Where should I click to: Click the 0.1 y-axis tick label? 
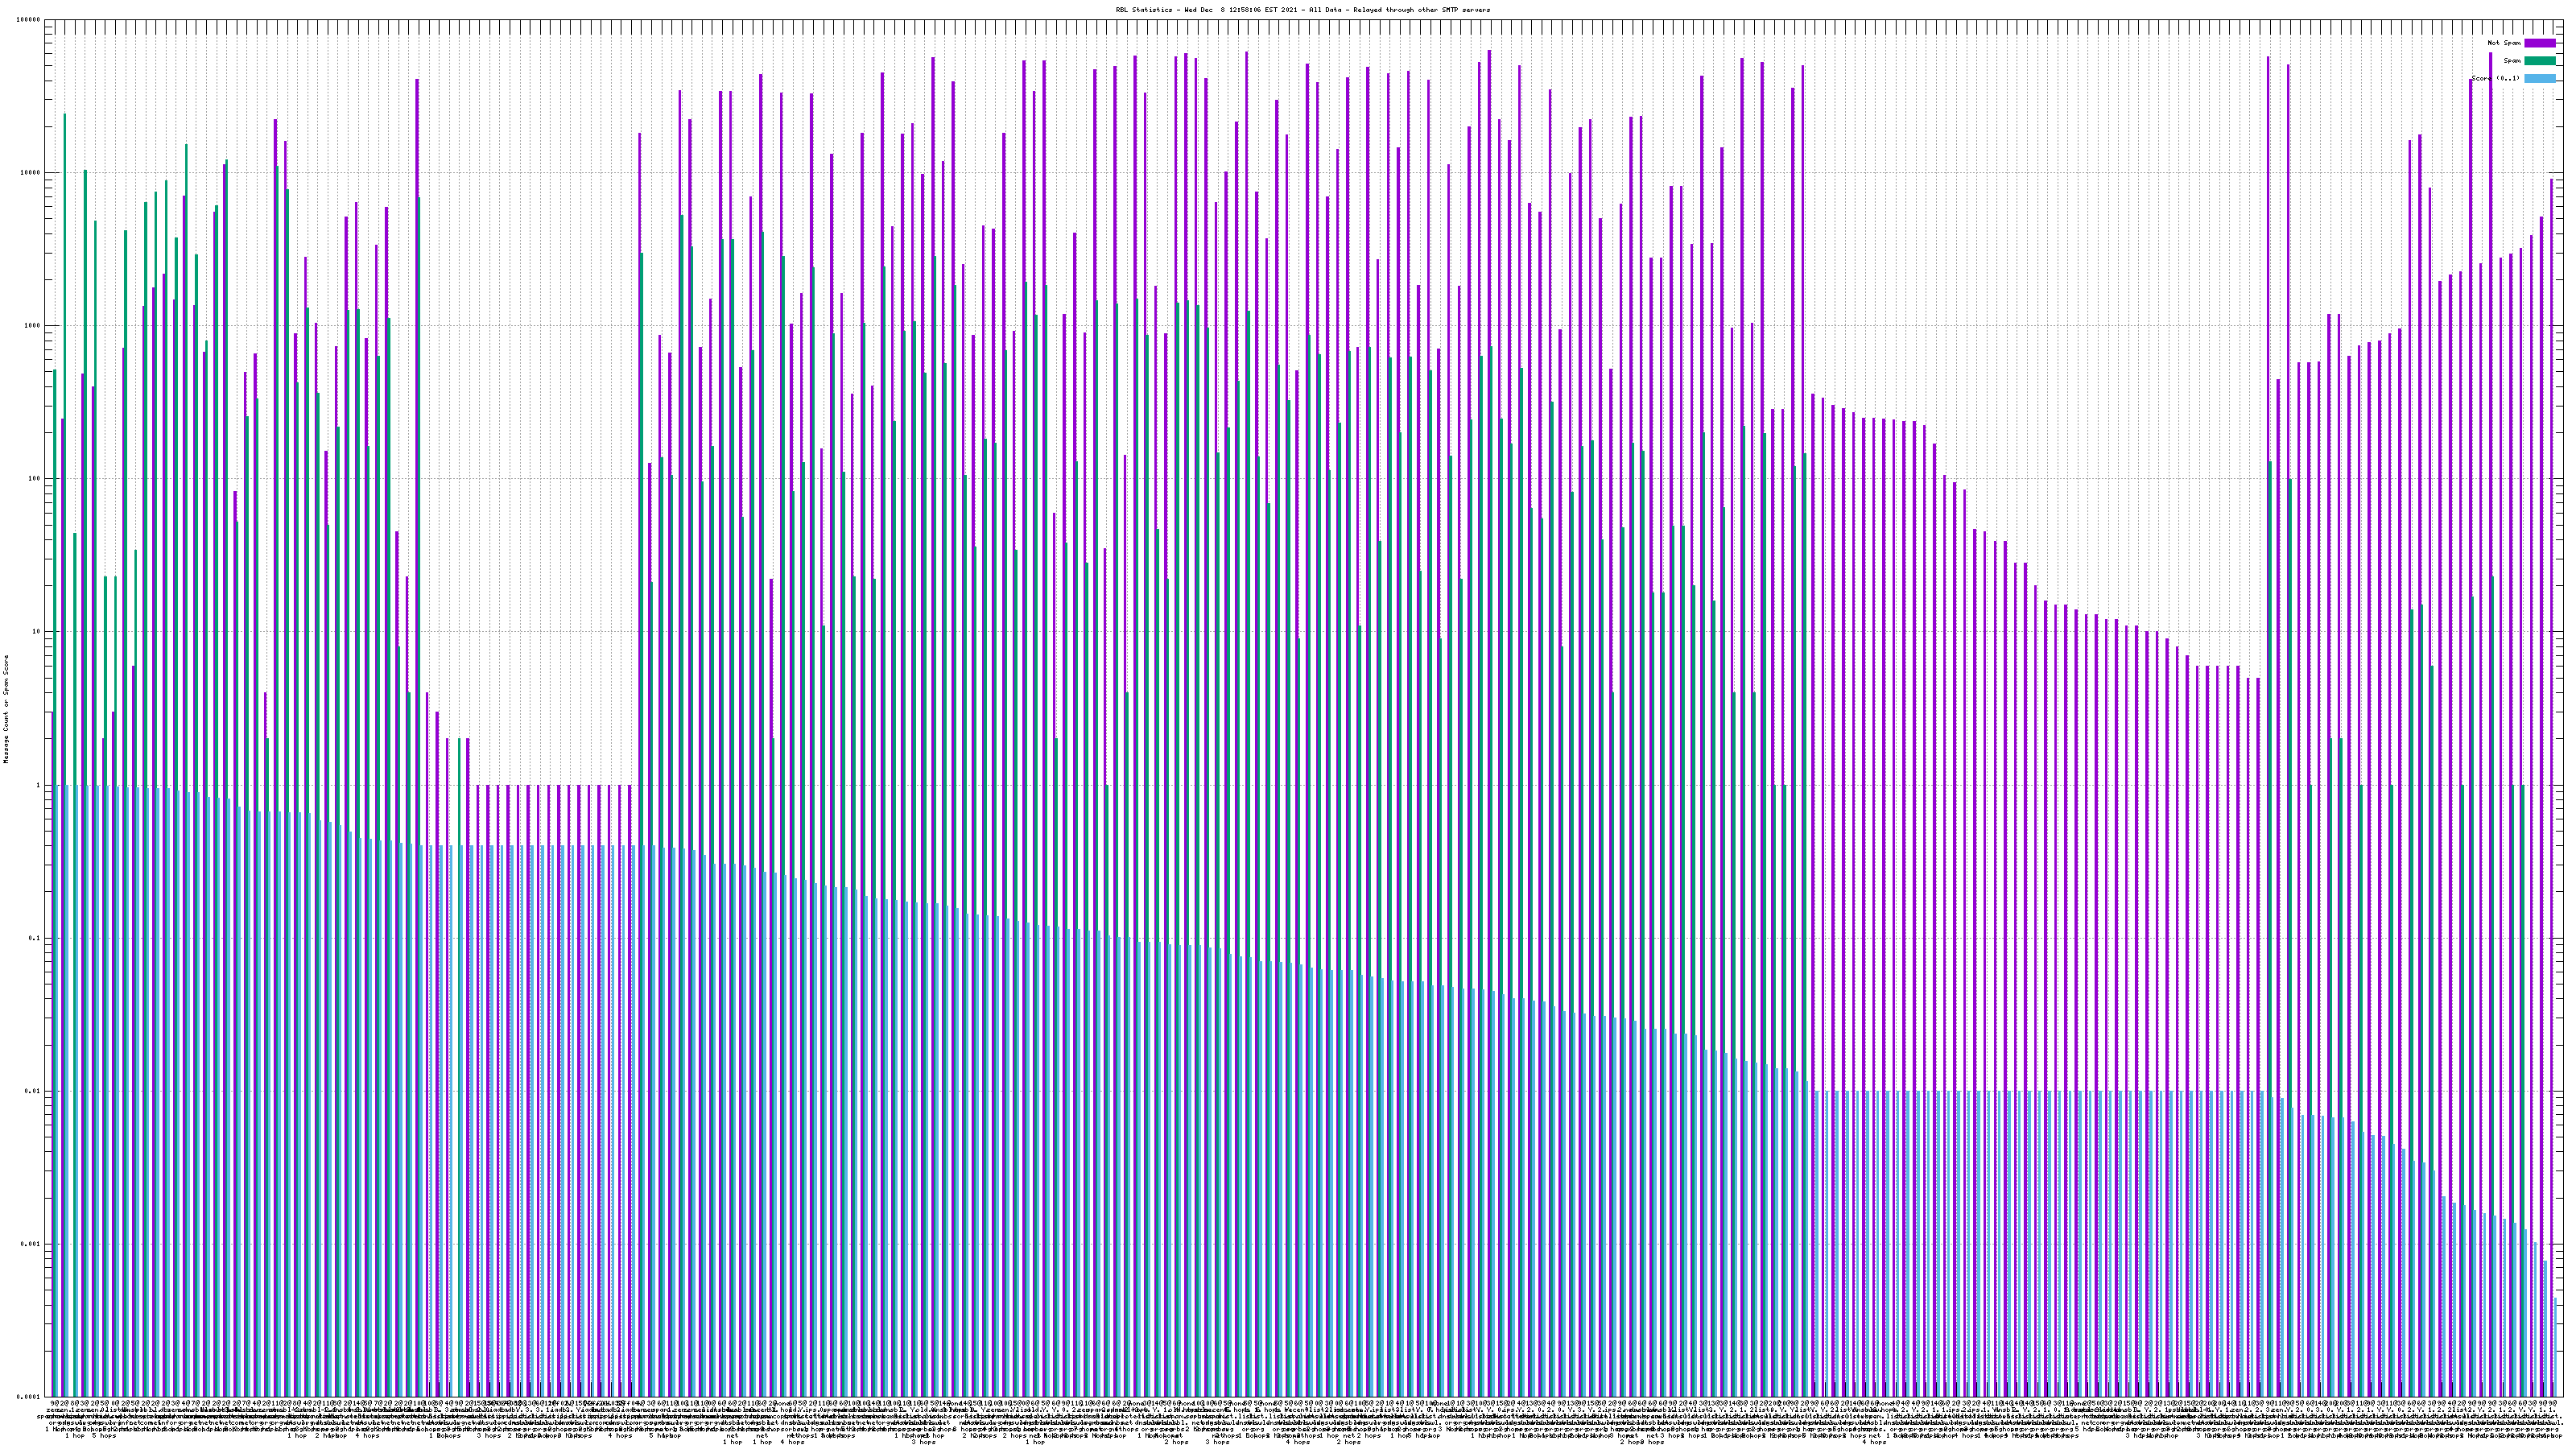[35, 938]
